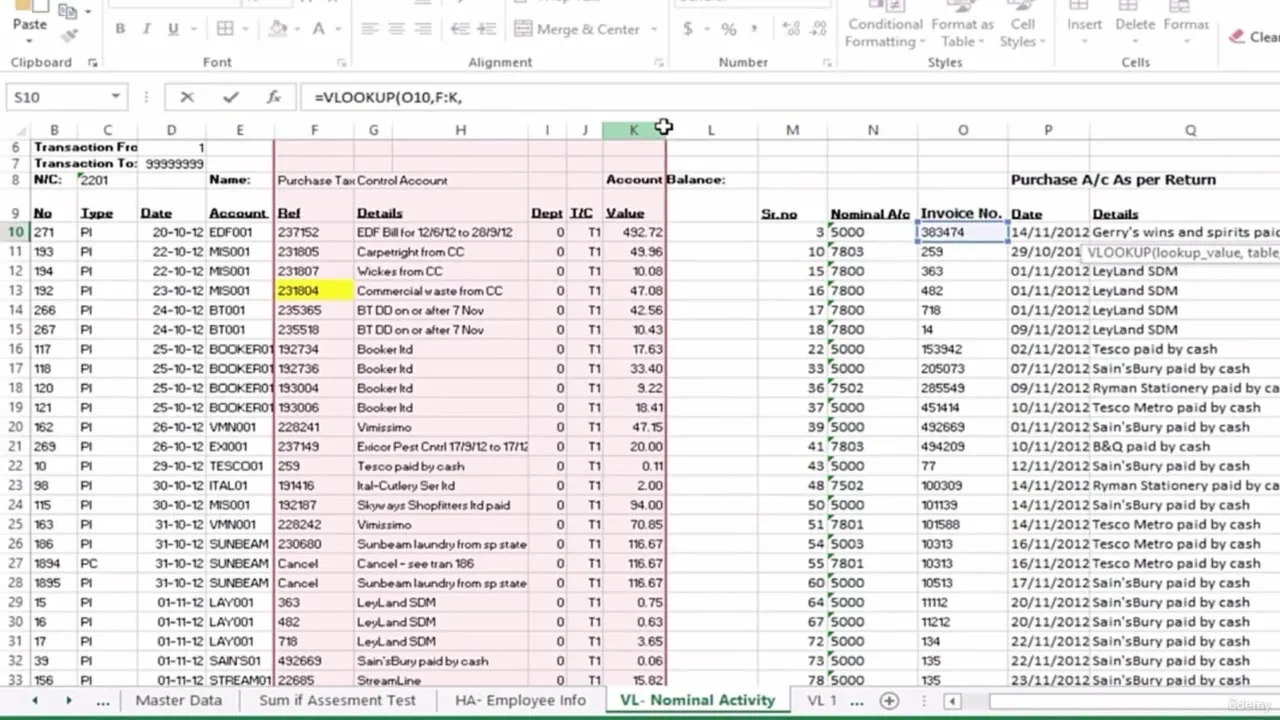The image size is (1280, 720).
Task: Apply Accounting dollar number format
Action: pos(688,29)
